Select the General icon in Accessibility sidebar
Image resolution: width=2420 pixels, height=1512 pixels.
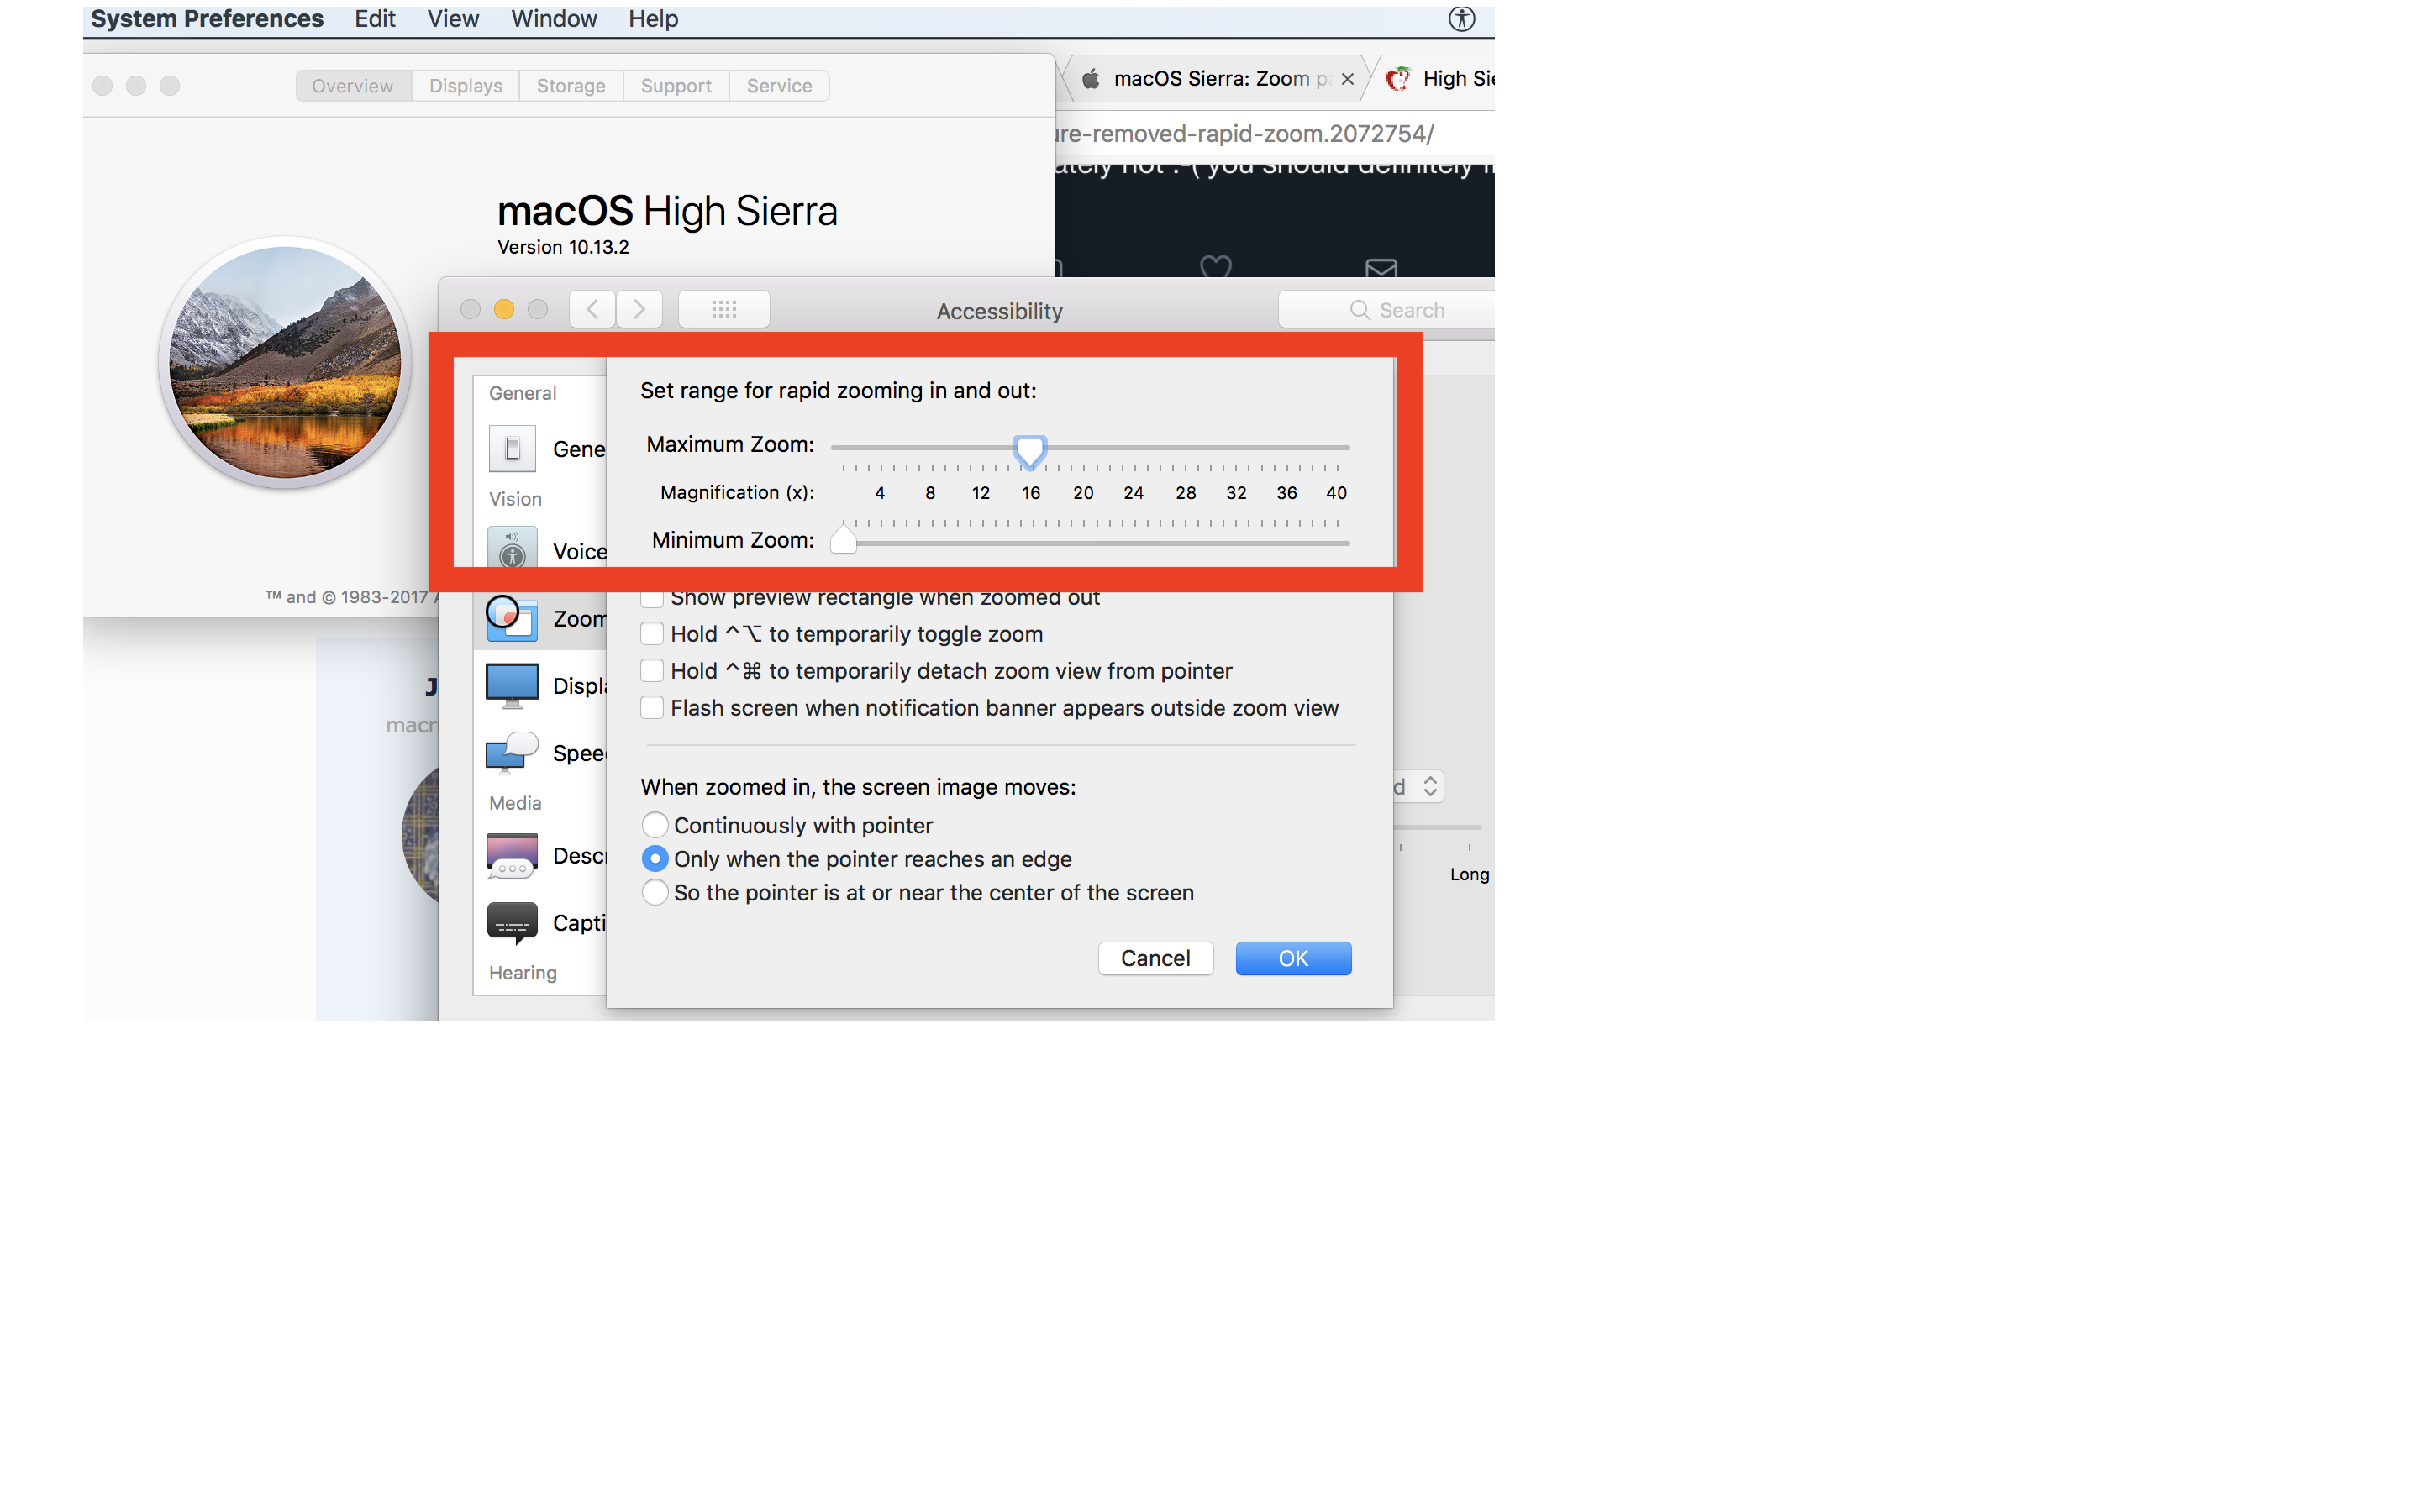(512, 448)
